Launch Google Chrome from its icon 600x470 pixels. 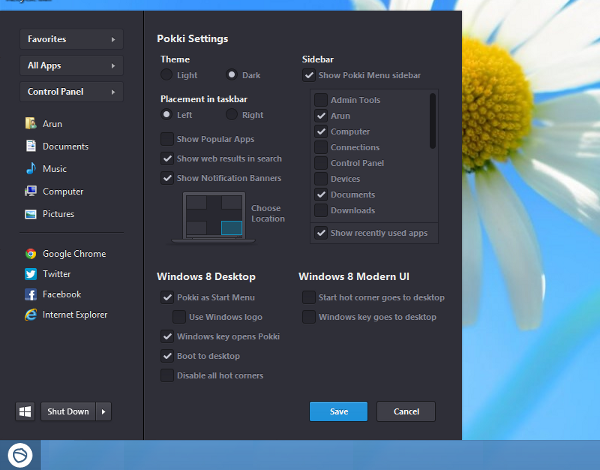pos(31,254)
